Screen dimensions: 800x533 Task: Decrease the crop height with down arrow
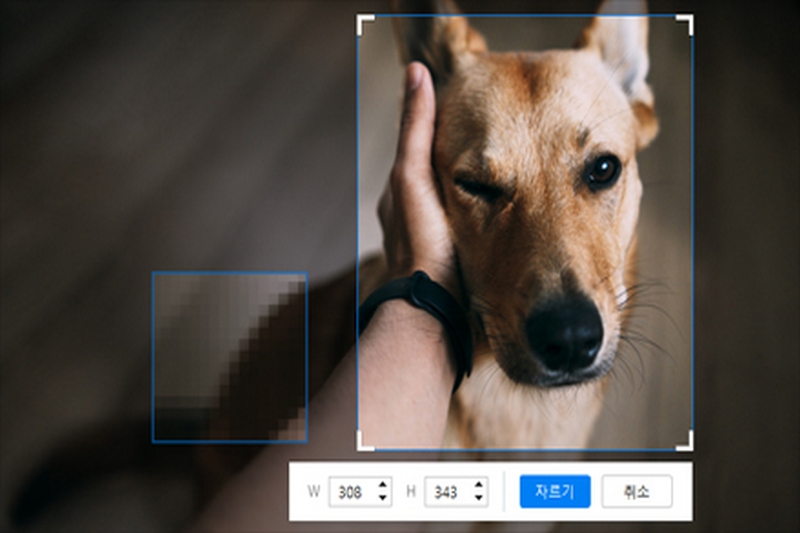click(478, 497)
